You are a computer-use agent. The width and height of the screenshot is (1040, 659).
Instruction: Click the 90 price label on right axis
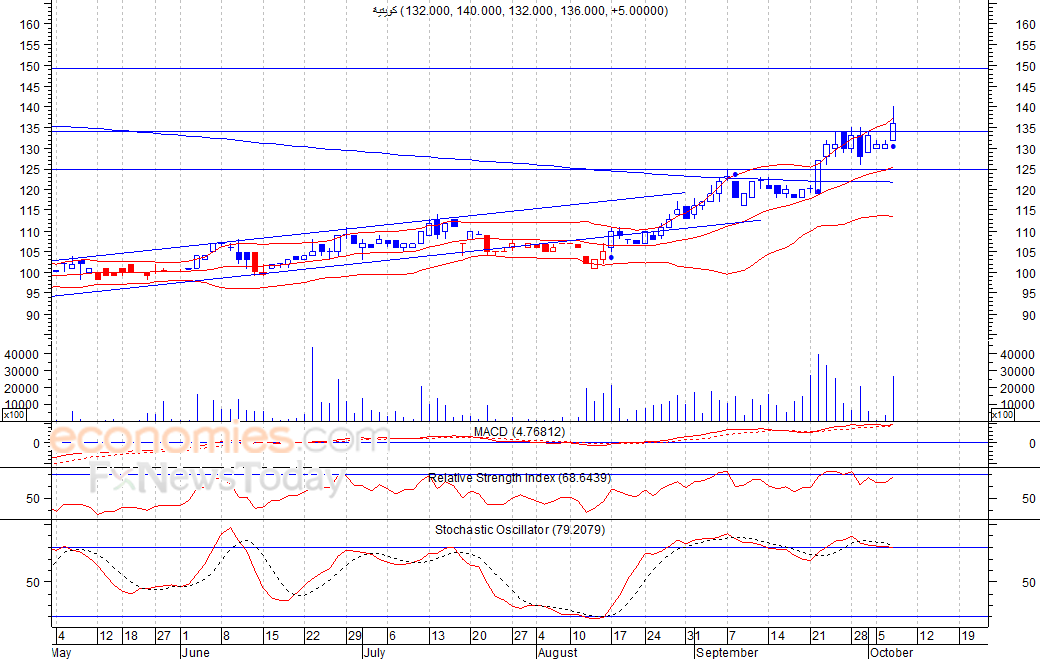(1029, 316)
